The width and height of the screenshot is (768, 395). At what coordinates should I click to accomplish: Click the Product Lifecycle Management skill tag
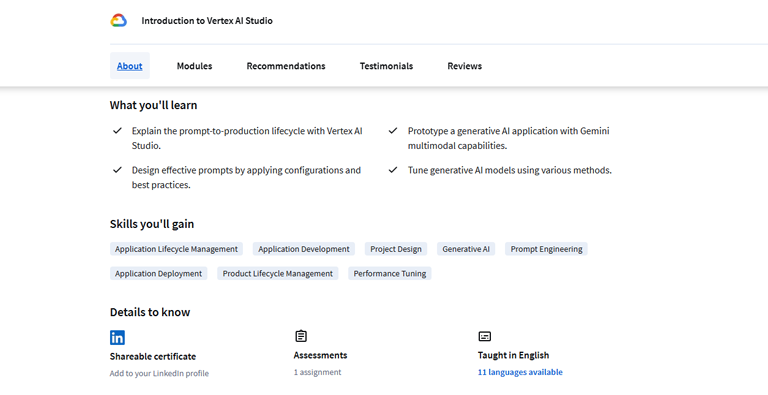click(x=278, y=273)
